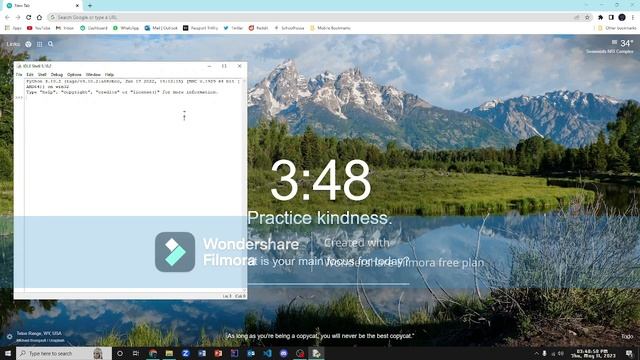Open the Todo panel link
Image resolution: width=640 pixels, height=360 pixels.
(627, 336)
